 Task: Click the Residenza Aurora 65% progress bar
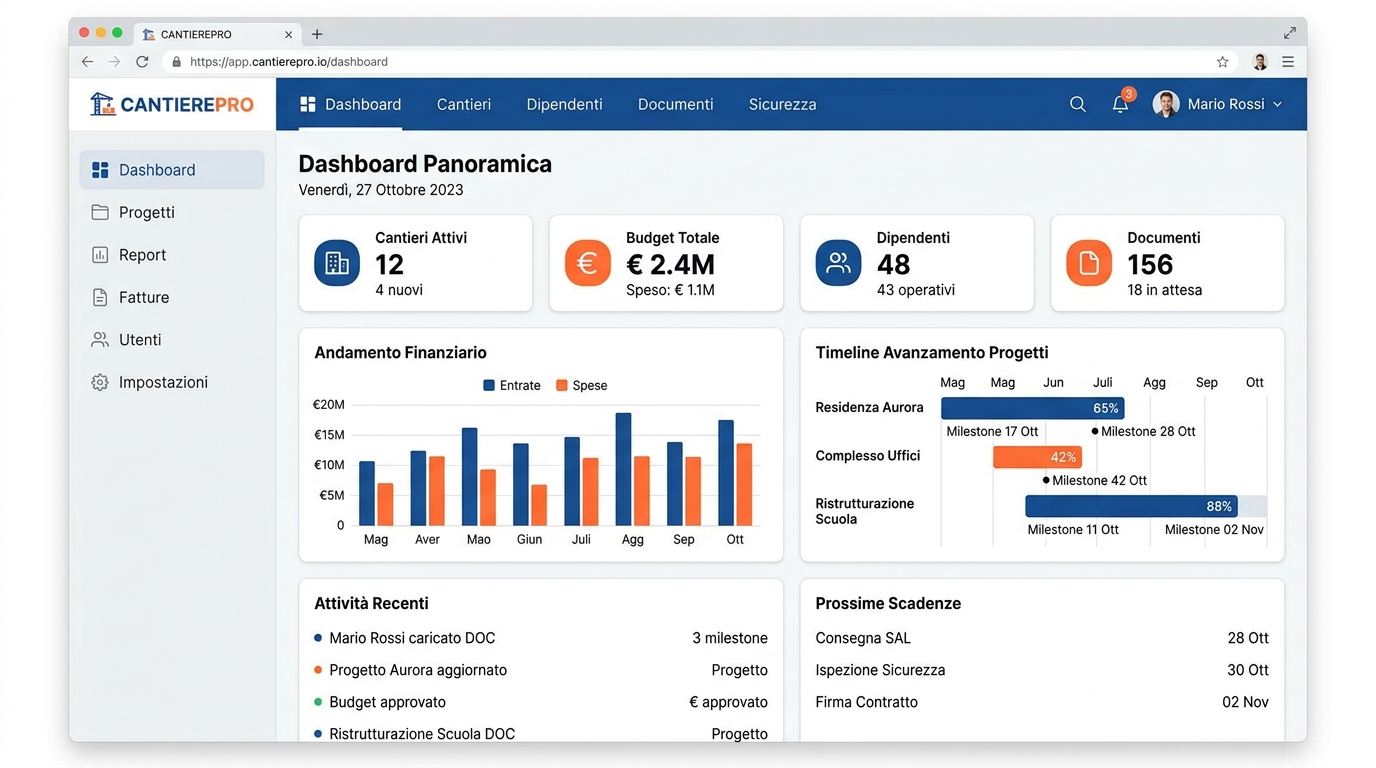tap(1032, 407)
